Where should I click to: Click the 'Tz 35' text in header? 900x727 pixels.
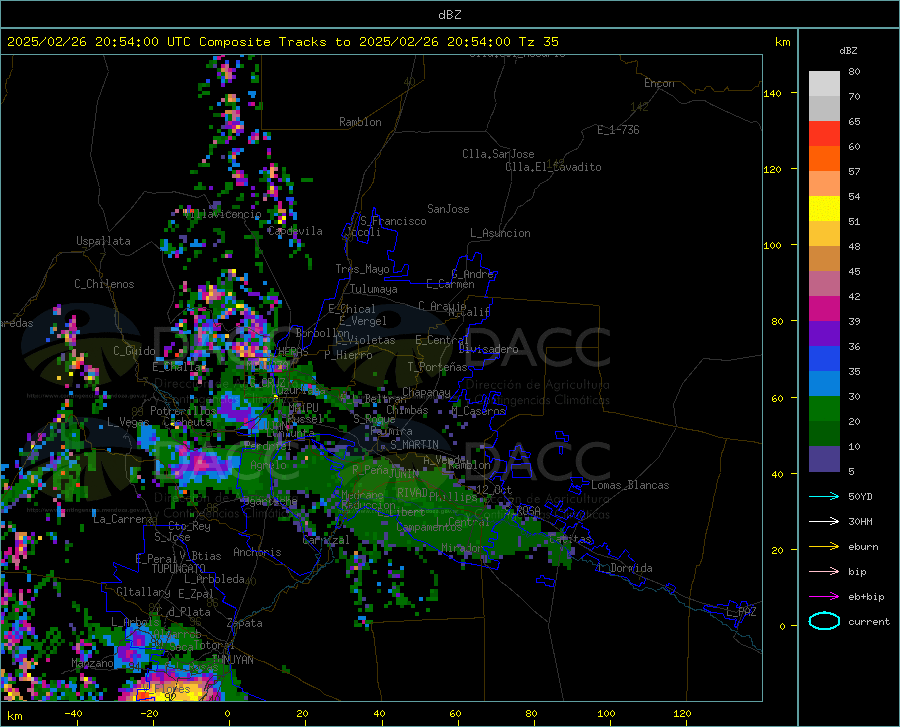538,42
